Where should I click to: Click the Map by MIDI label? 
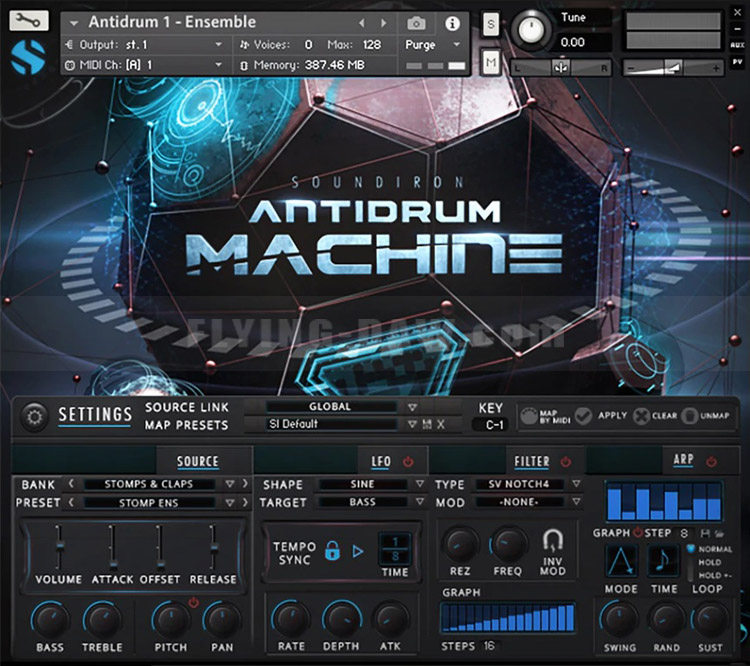(x=555, y=416)
